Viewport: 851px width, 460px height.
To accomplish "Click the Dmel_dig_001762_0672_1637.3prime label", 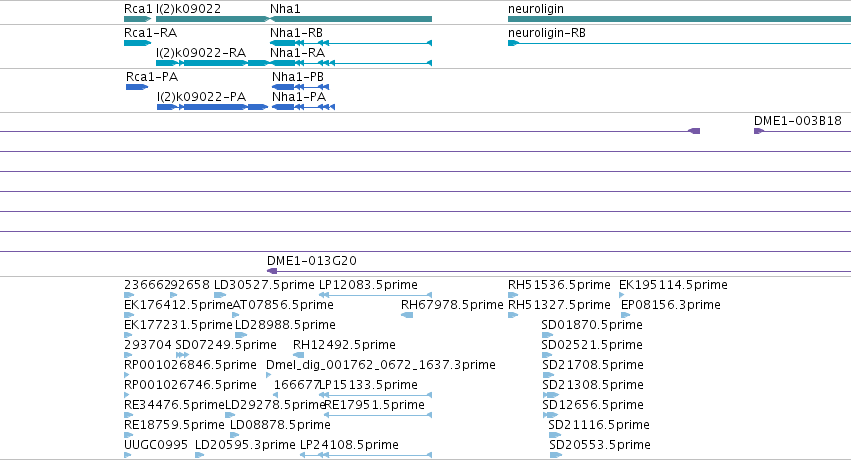I will (380, 365).
